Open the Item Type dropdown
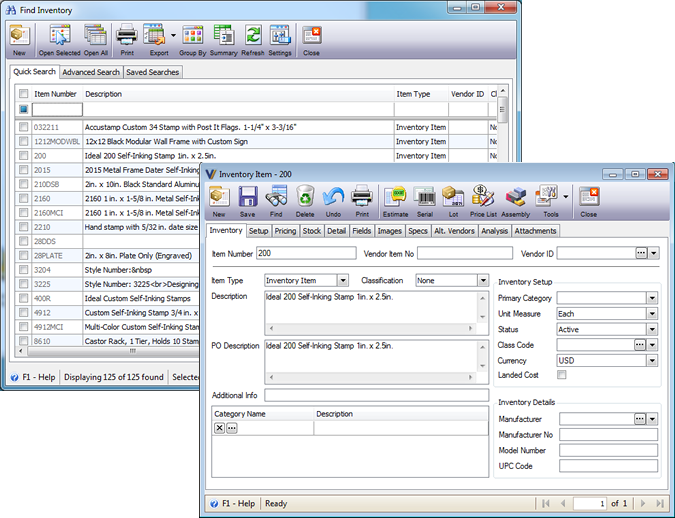Screen dimensions: 675x518 343,280
